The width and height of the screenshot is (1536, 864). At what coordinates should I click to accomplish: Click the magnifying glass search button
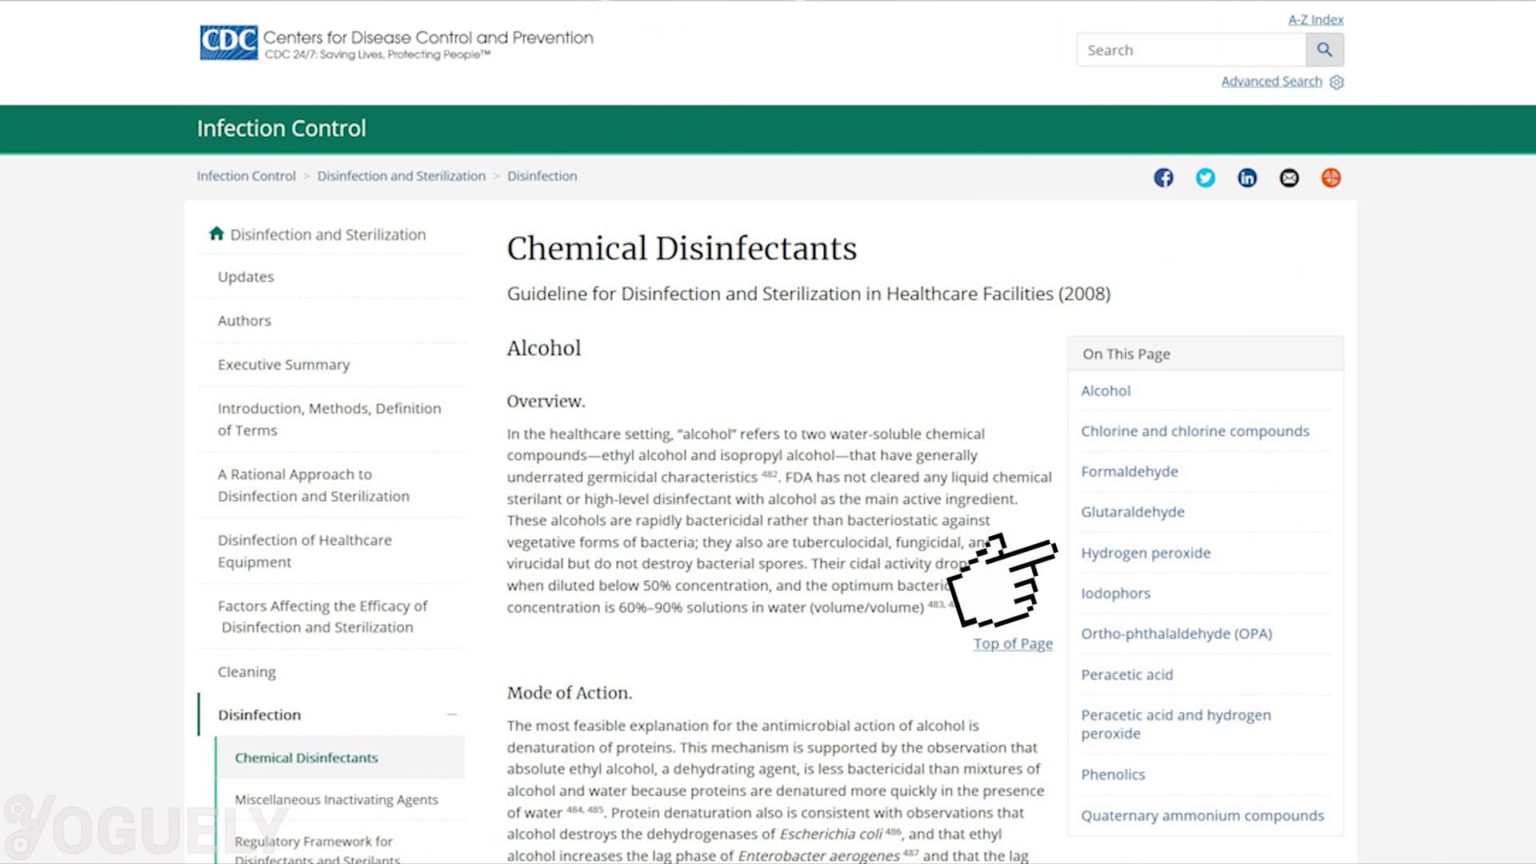[1324, 50]
